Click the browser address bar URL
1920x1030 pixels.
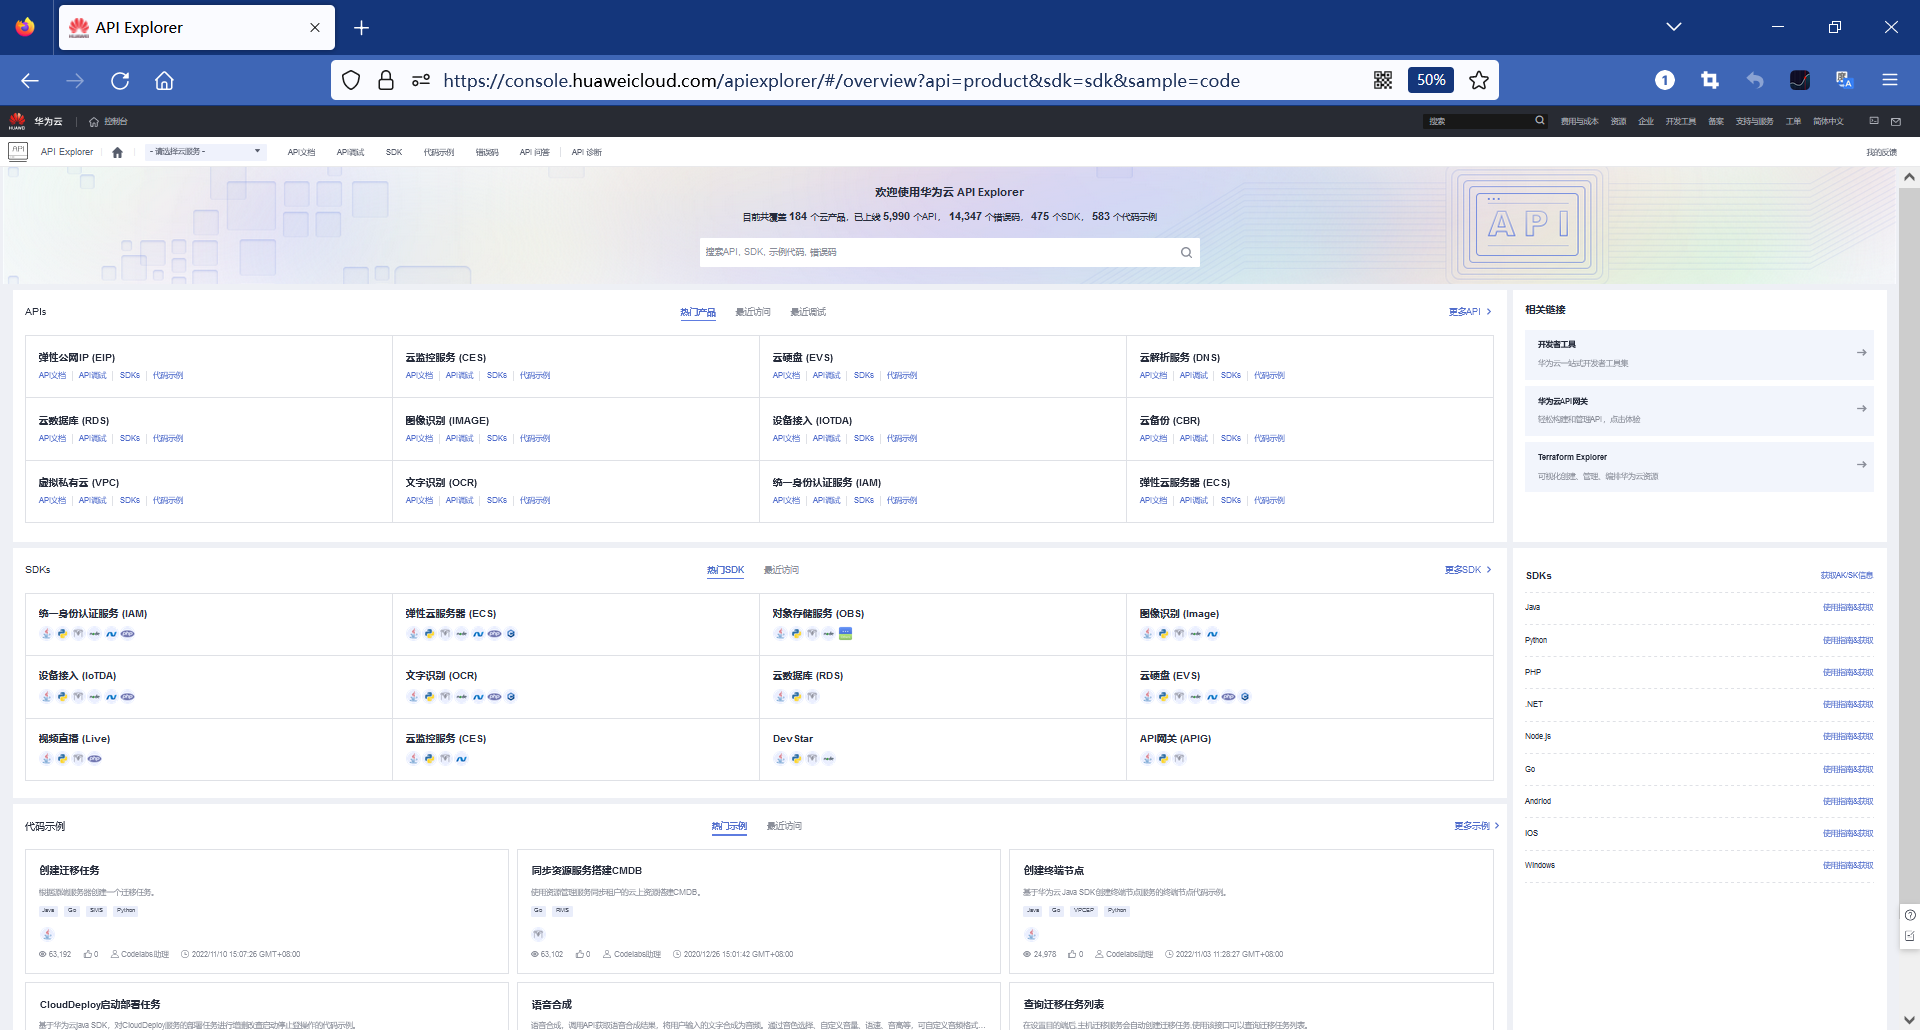(841, 81)
